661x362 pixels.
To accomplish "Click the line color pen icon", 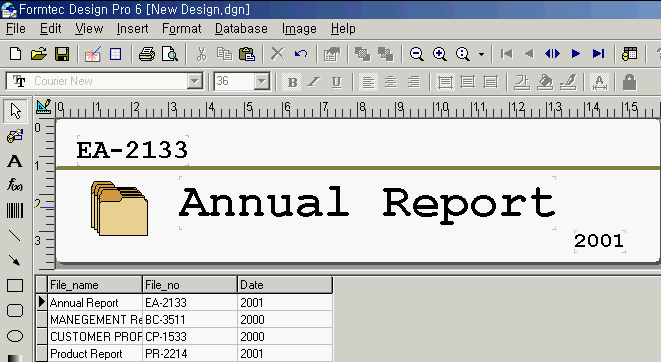I will tap(568, 82).
